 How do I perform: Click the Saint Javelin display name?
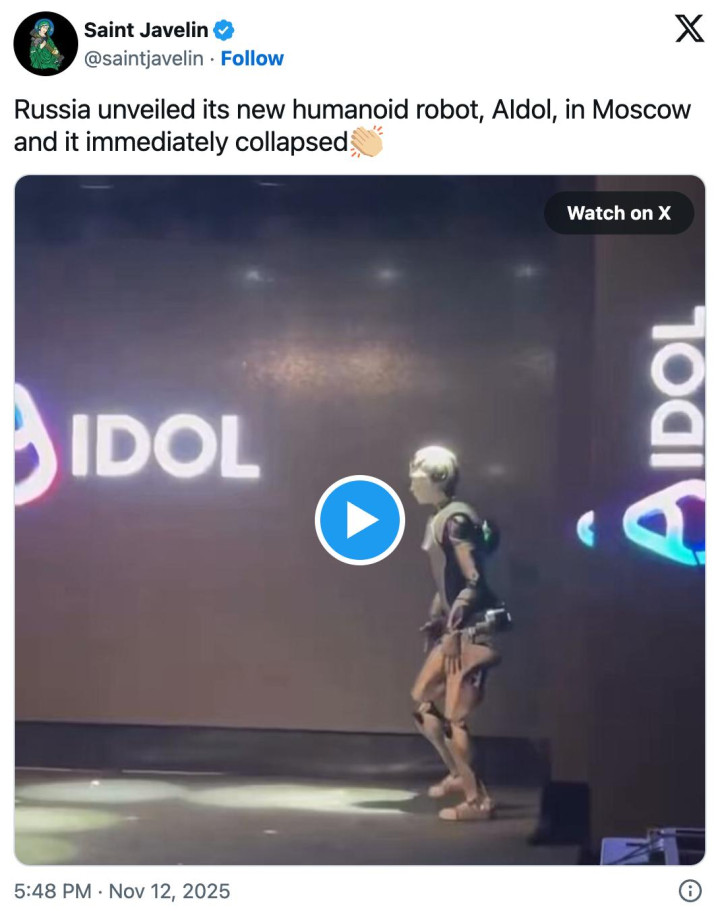pos(146,30)
